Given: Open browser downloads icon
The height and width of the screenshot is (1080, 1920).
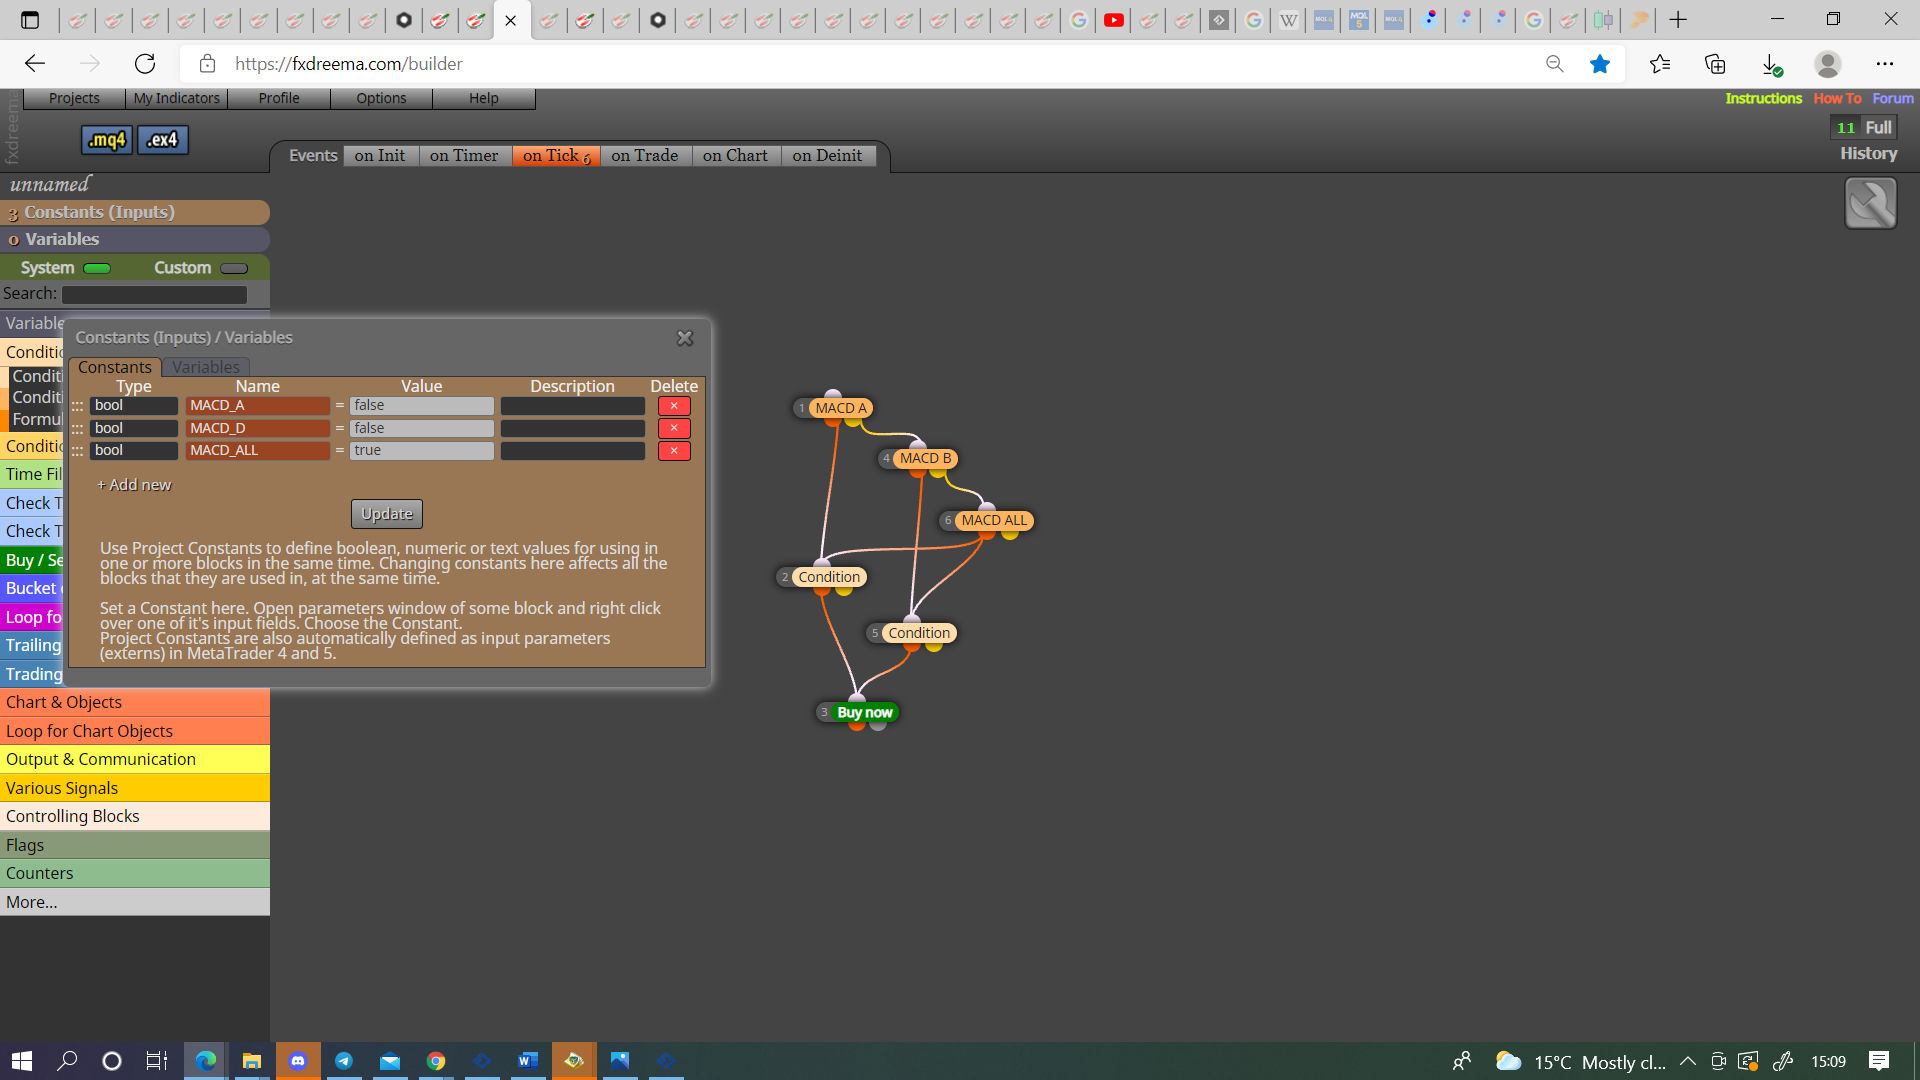Looking at the screenshot, I should point(1771,64).
